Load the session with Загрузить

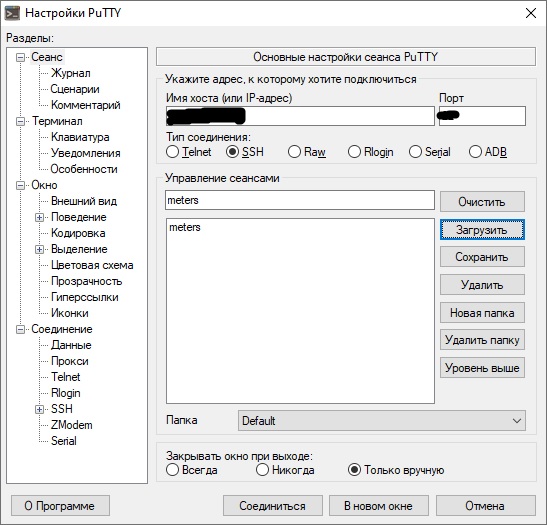pos(482,230)
